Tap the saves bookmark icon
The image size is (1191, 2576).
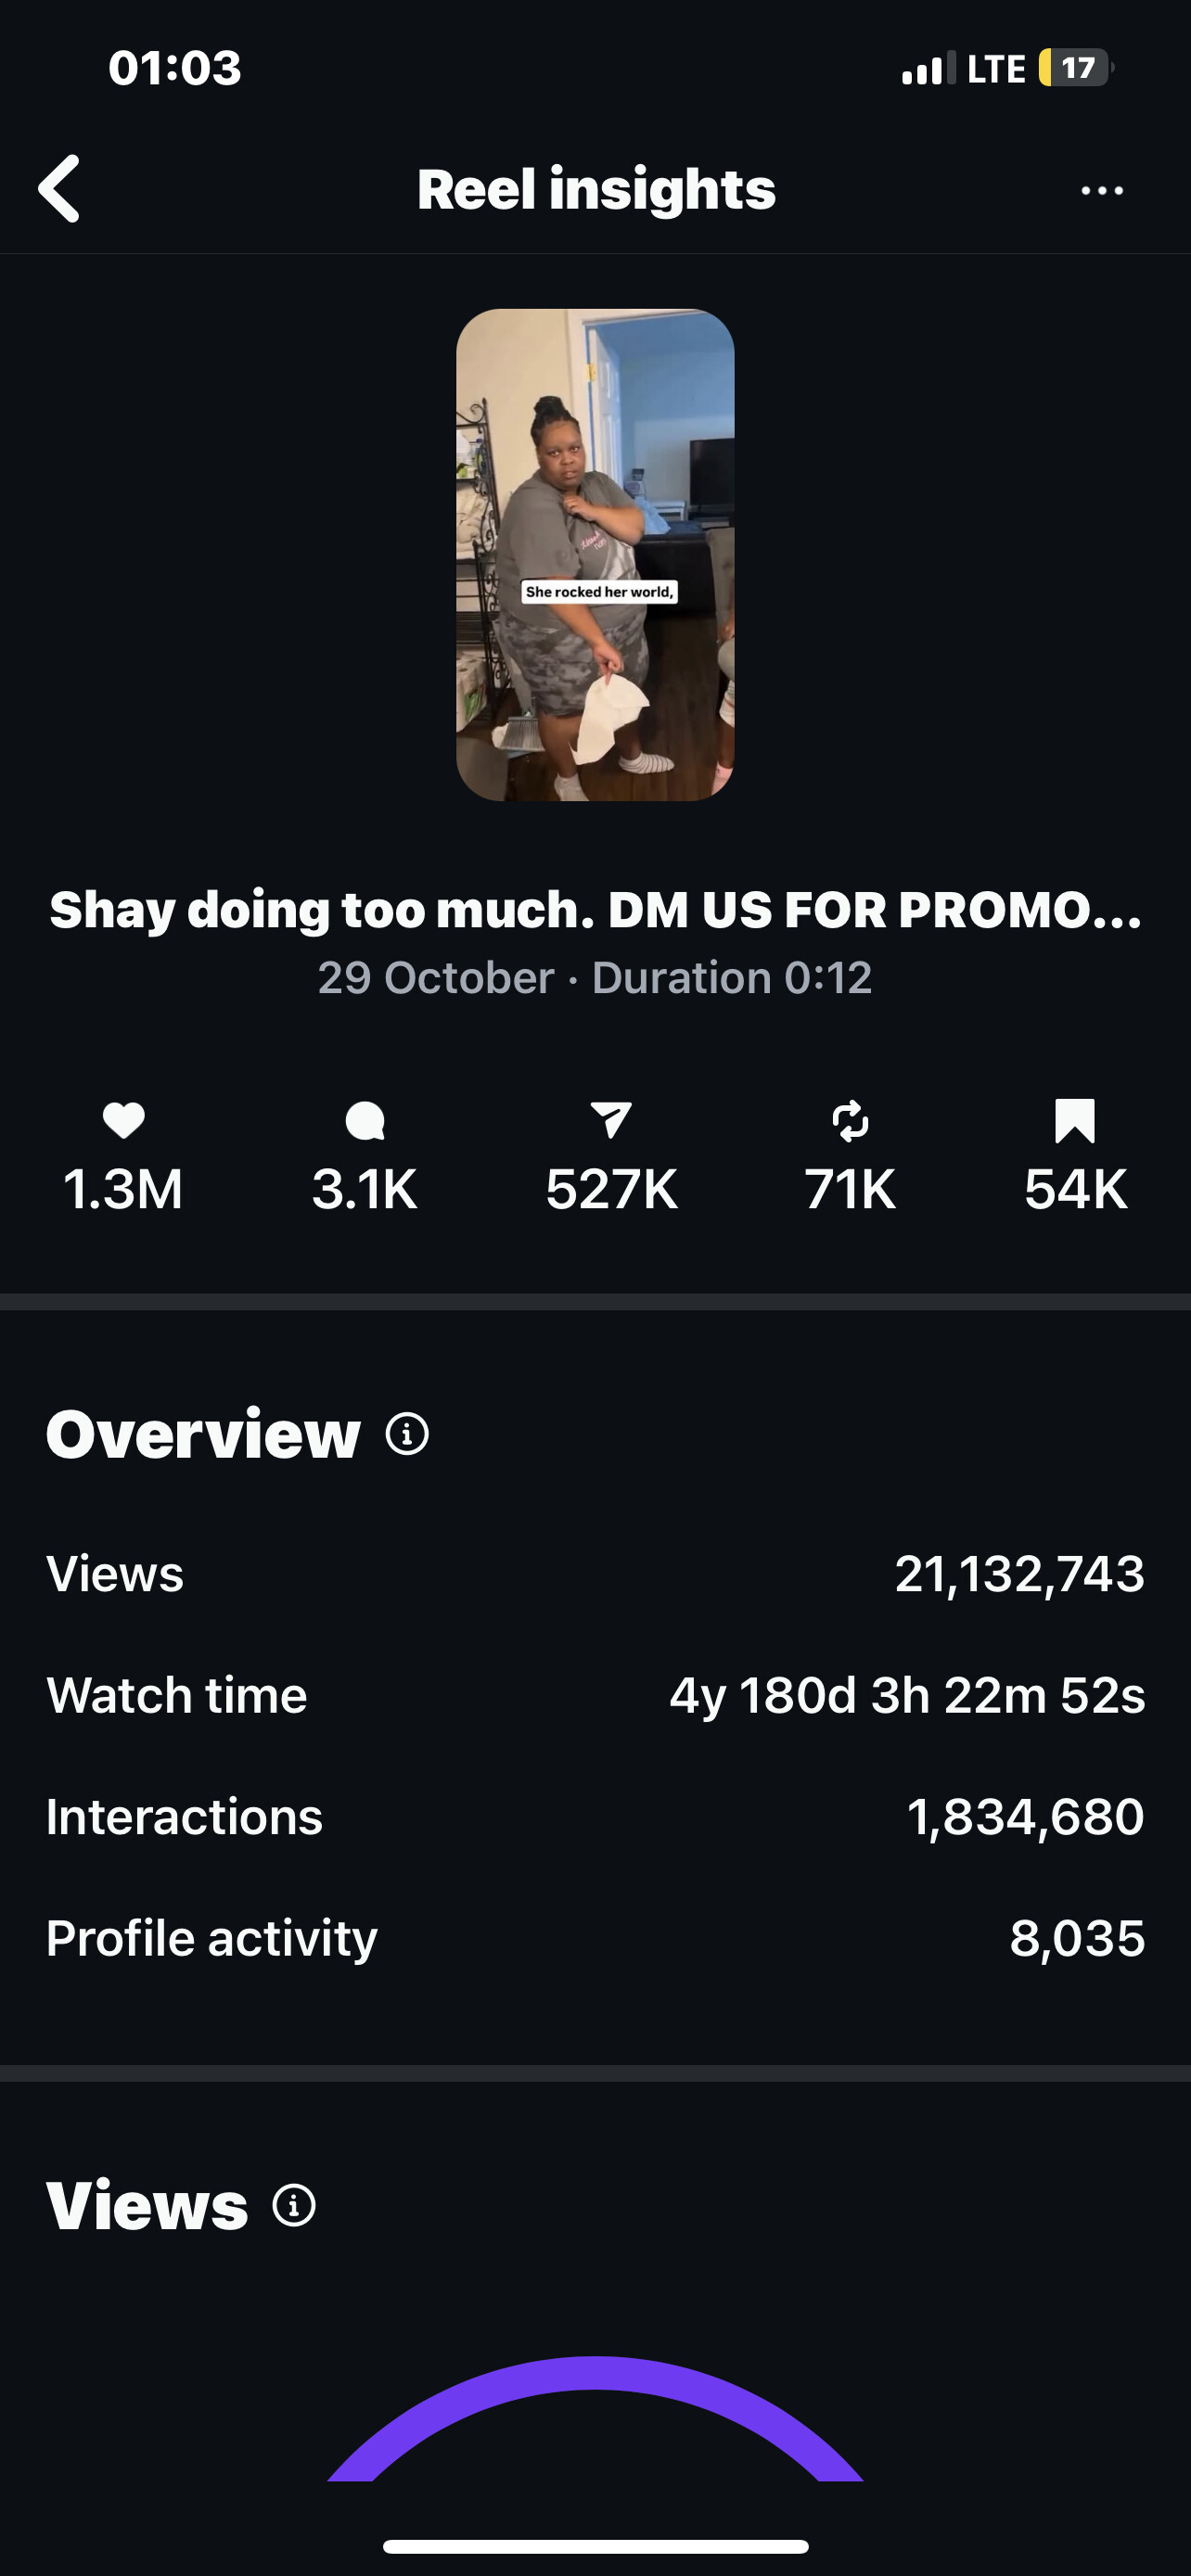1075,1120
